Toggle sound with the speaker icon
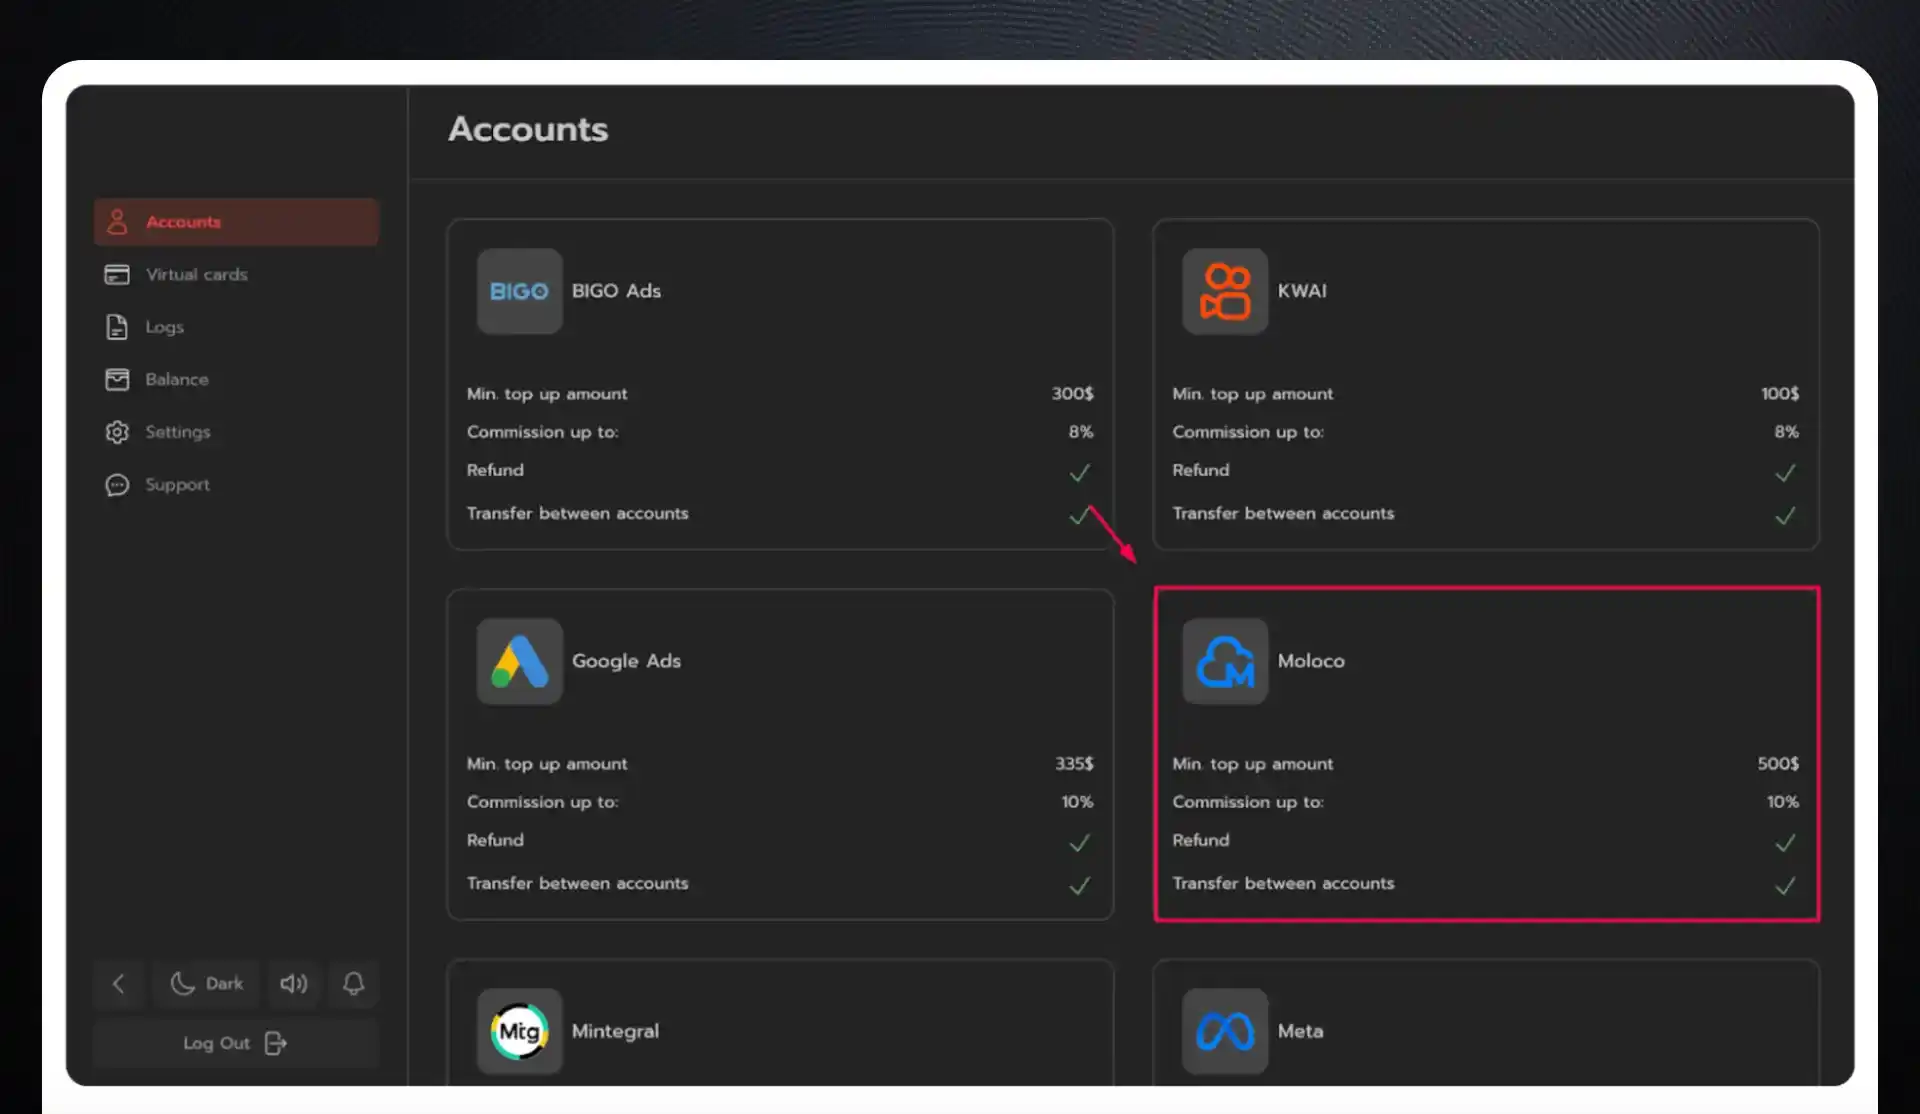1920x1114 pixels. (293, 984)
